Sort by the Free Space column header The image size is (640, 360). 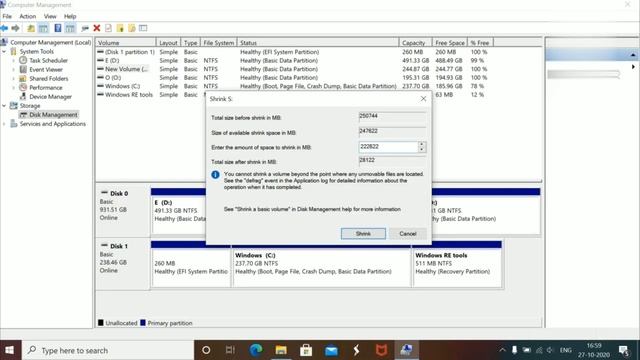tap(449, 42)
